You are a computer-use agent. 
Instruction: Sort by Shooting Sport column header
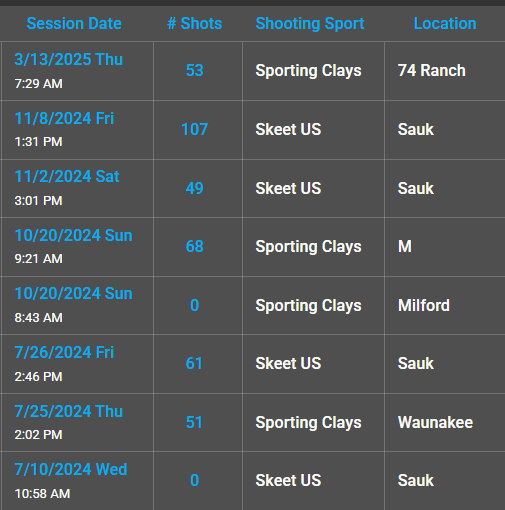310,24
